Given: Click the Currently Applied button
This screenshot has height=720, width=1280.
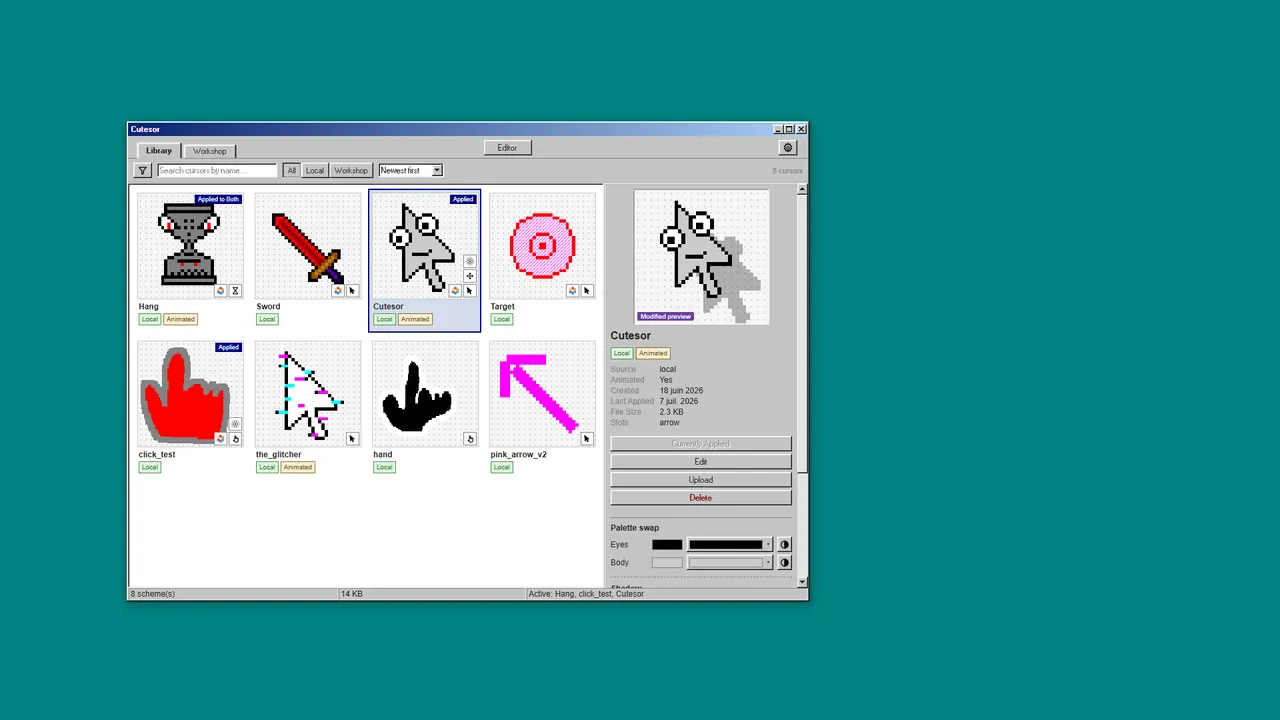Looking at the screenshot, I should pos(701,444).
